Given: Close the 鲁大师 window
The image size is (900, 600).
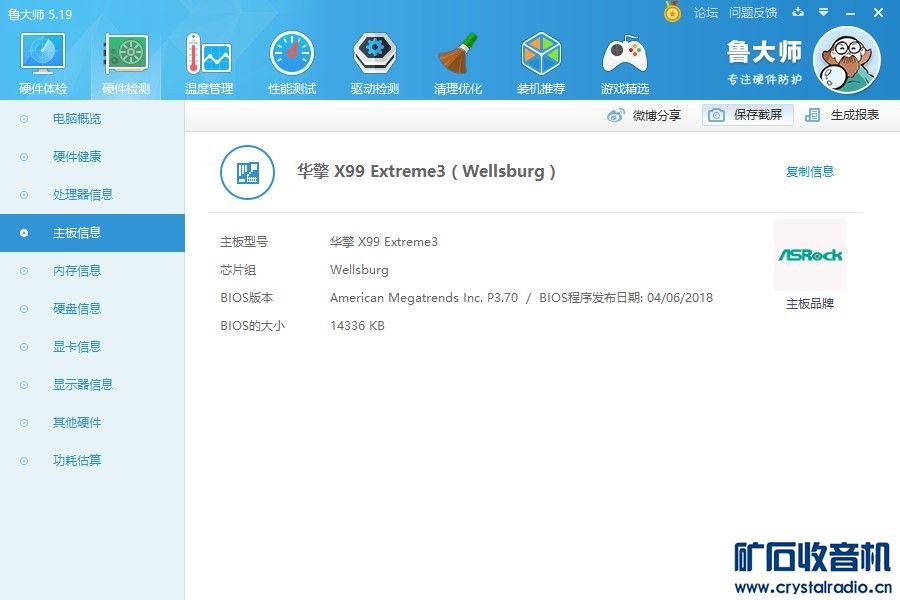Looking at the screenshot, I should pos(878,12).
